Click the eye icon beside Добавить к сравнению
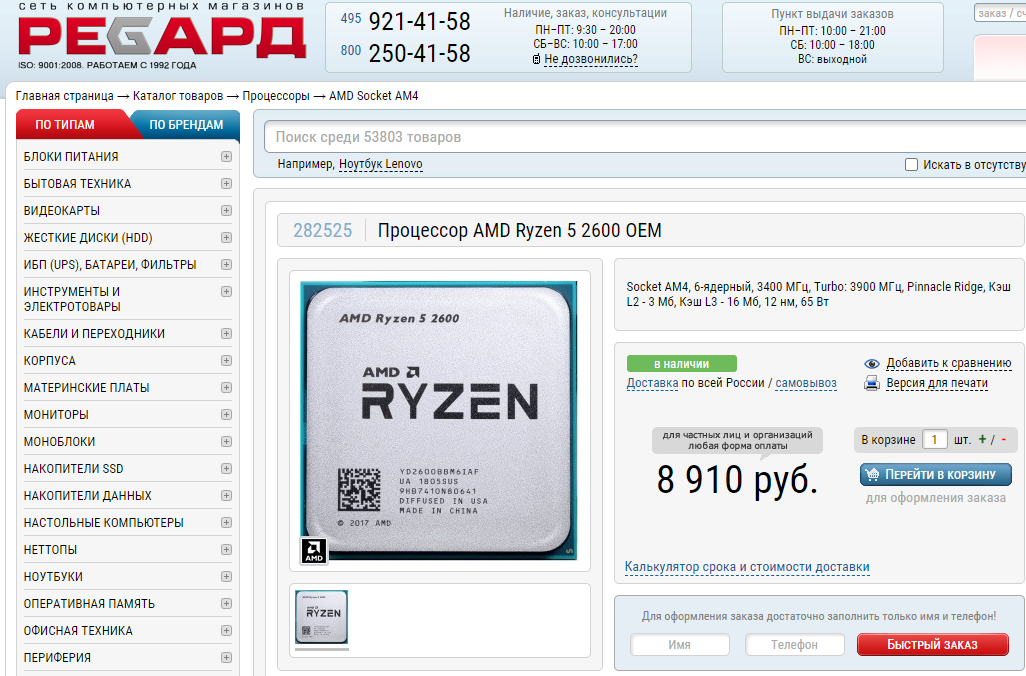This screenshot has width=1026, height=676. point(872,364)
